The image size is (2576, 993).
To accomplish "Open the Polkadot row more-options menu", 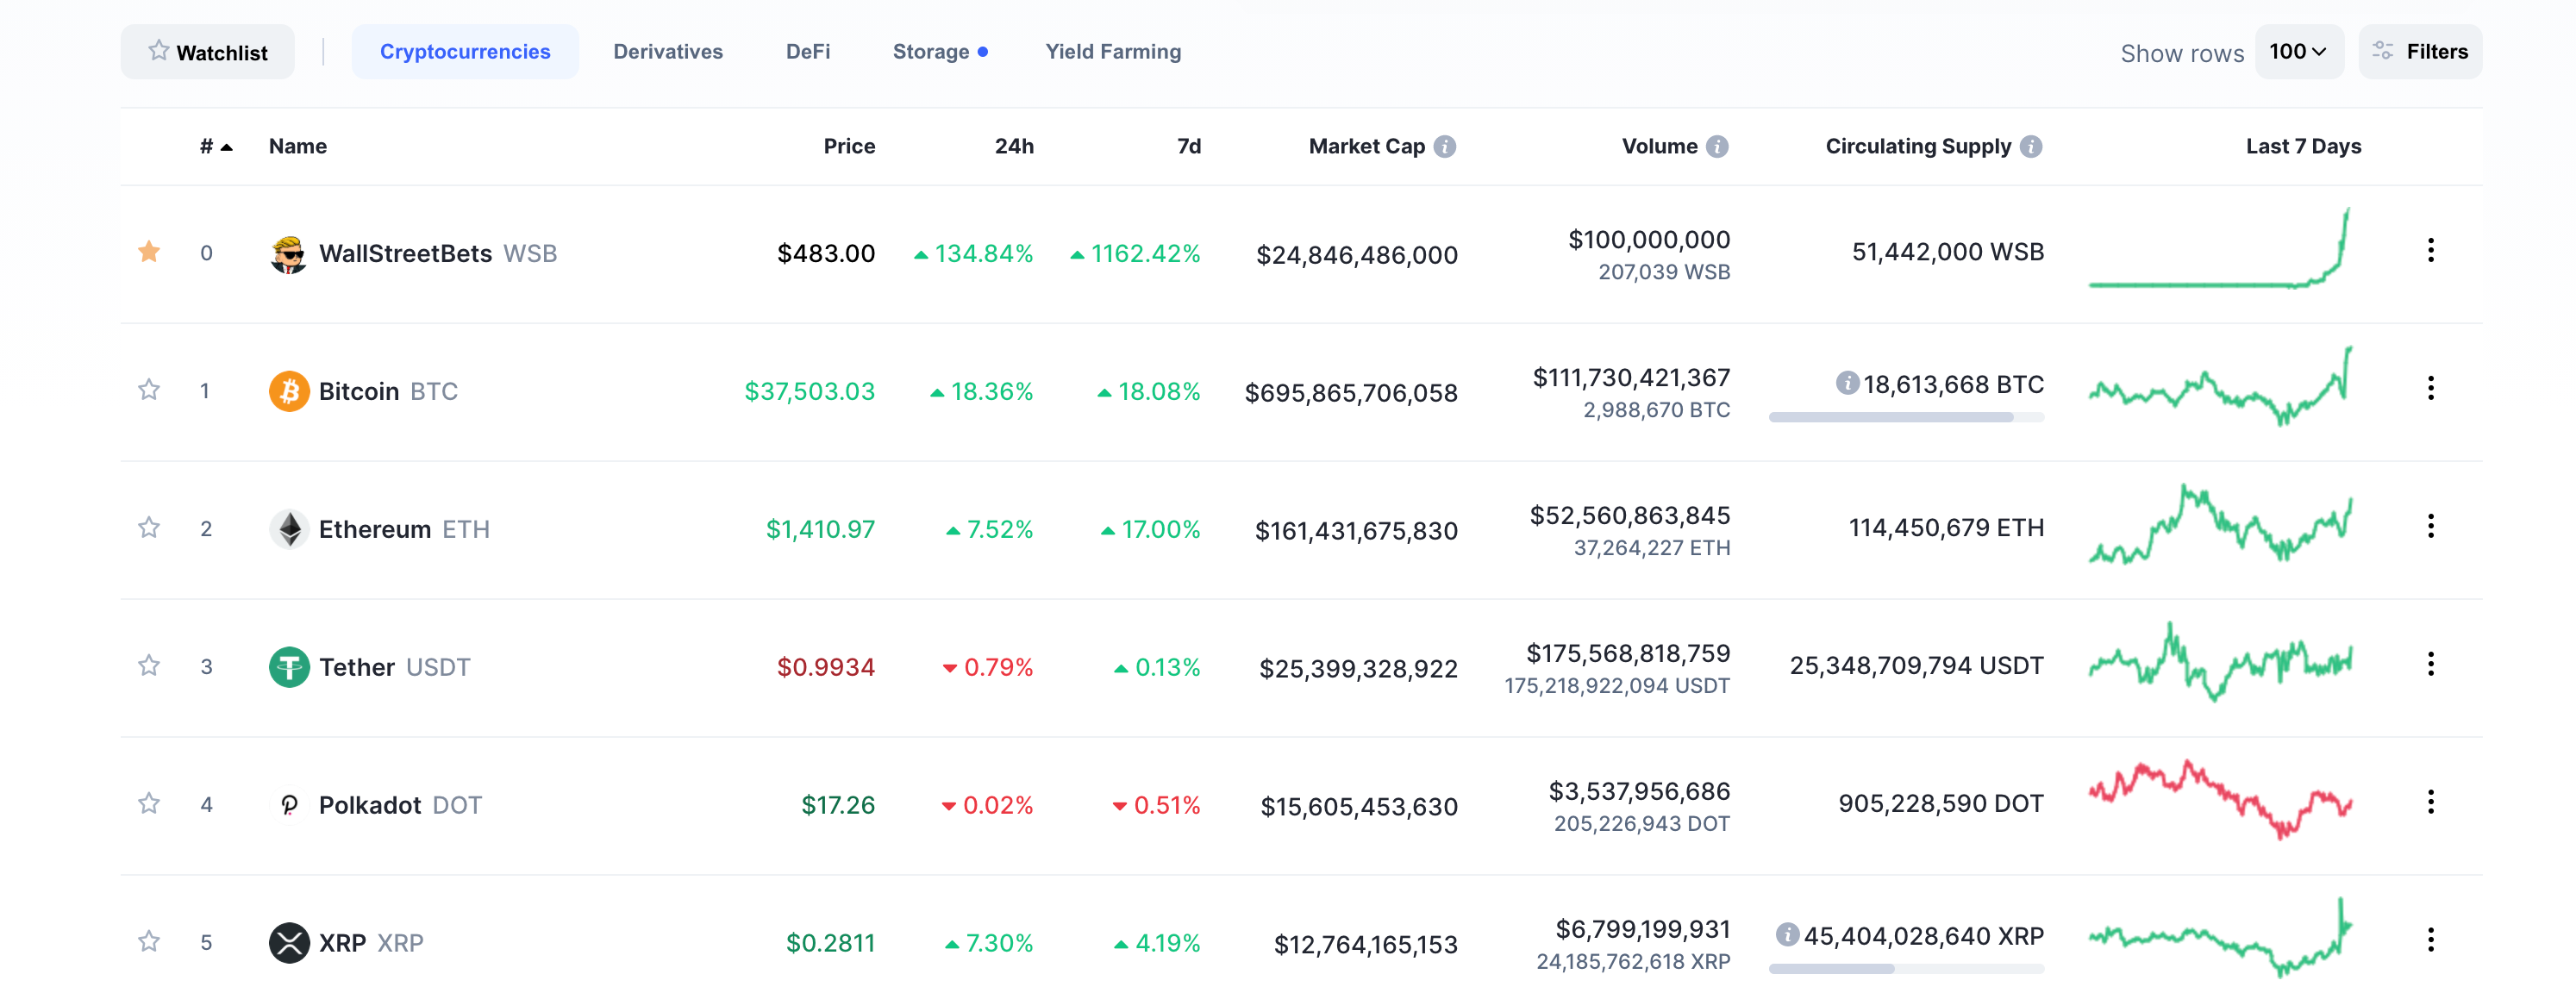I will point(2431,803).
